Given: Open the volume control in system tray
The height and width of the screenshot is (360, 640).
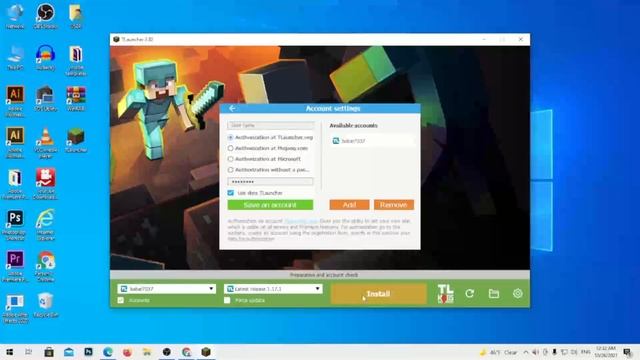Looking at the screenshot, I should (x=535, y=352).
